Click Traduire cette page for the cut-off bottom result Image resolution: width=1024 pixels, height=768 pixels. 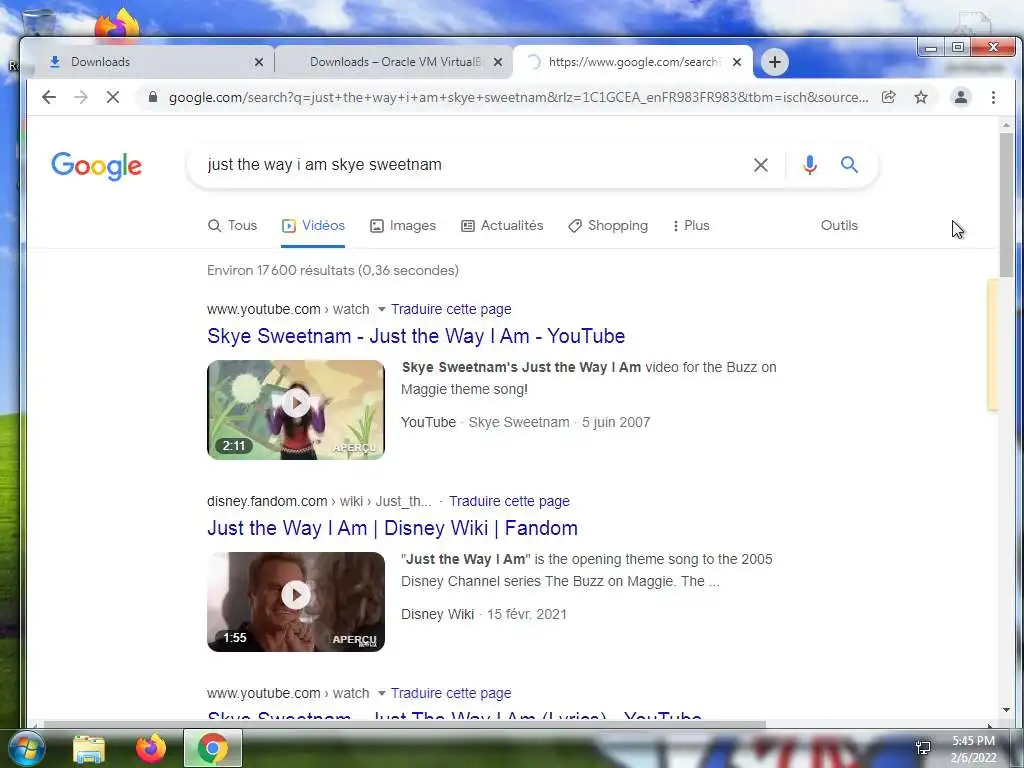pos(451,693)
